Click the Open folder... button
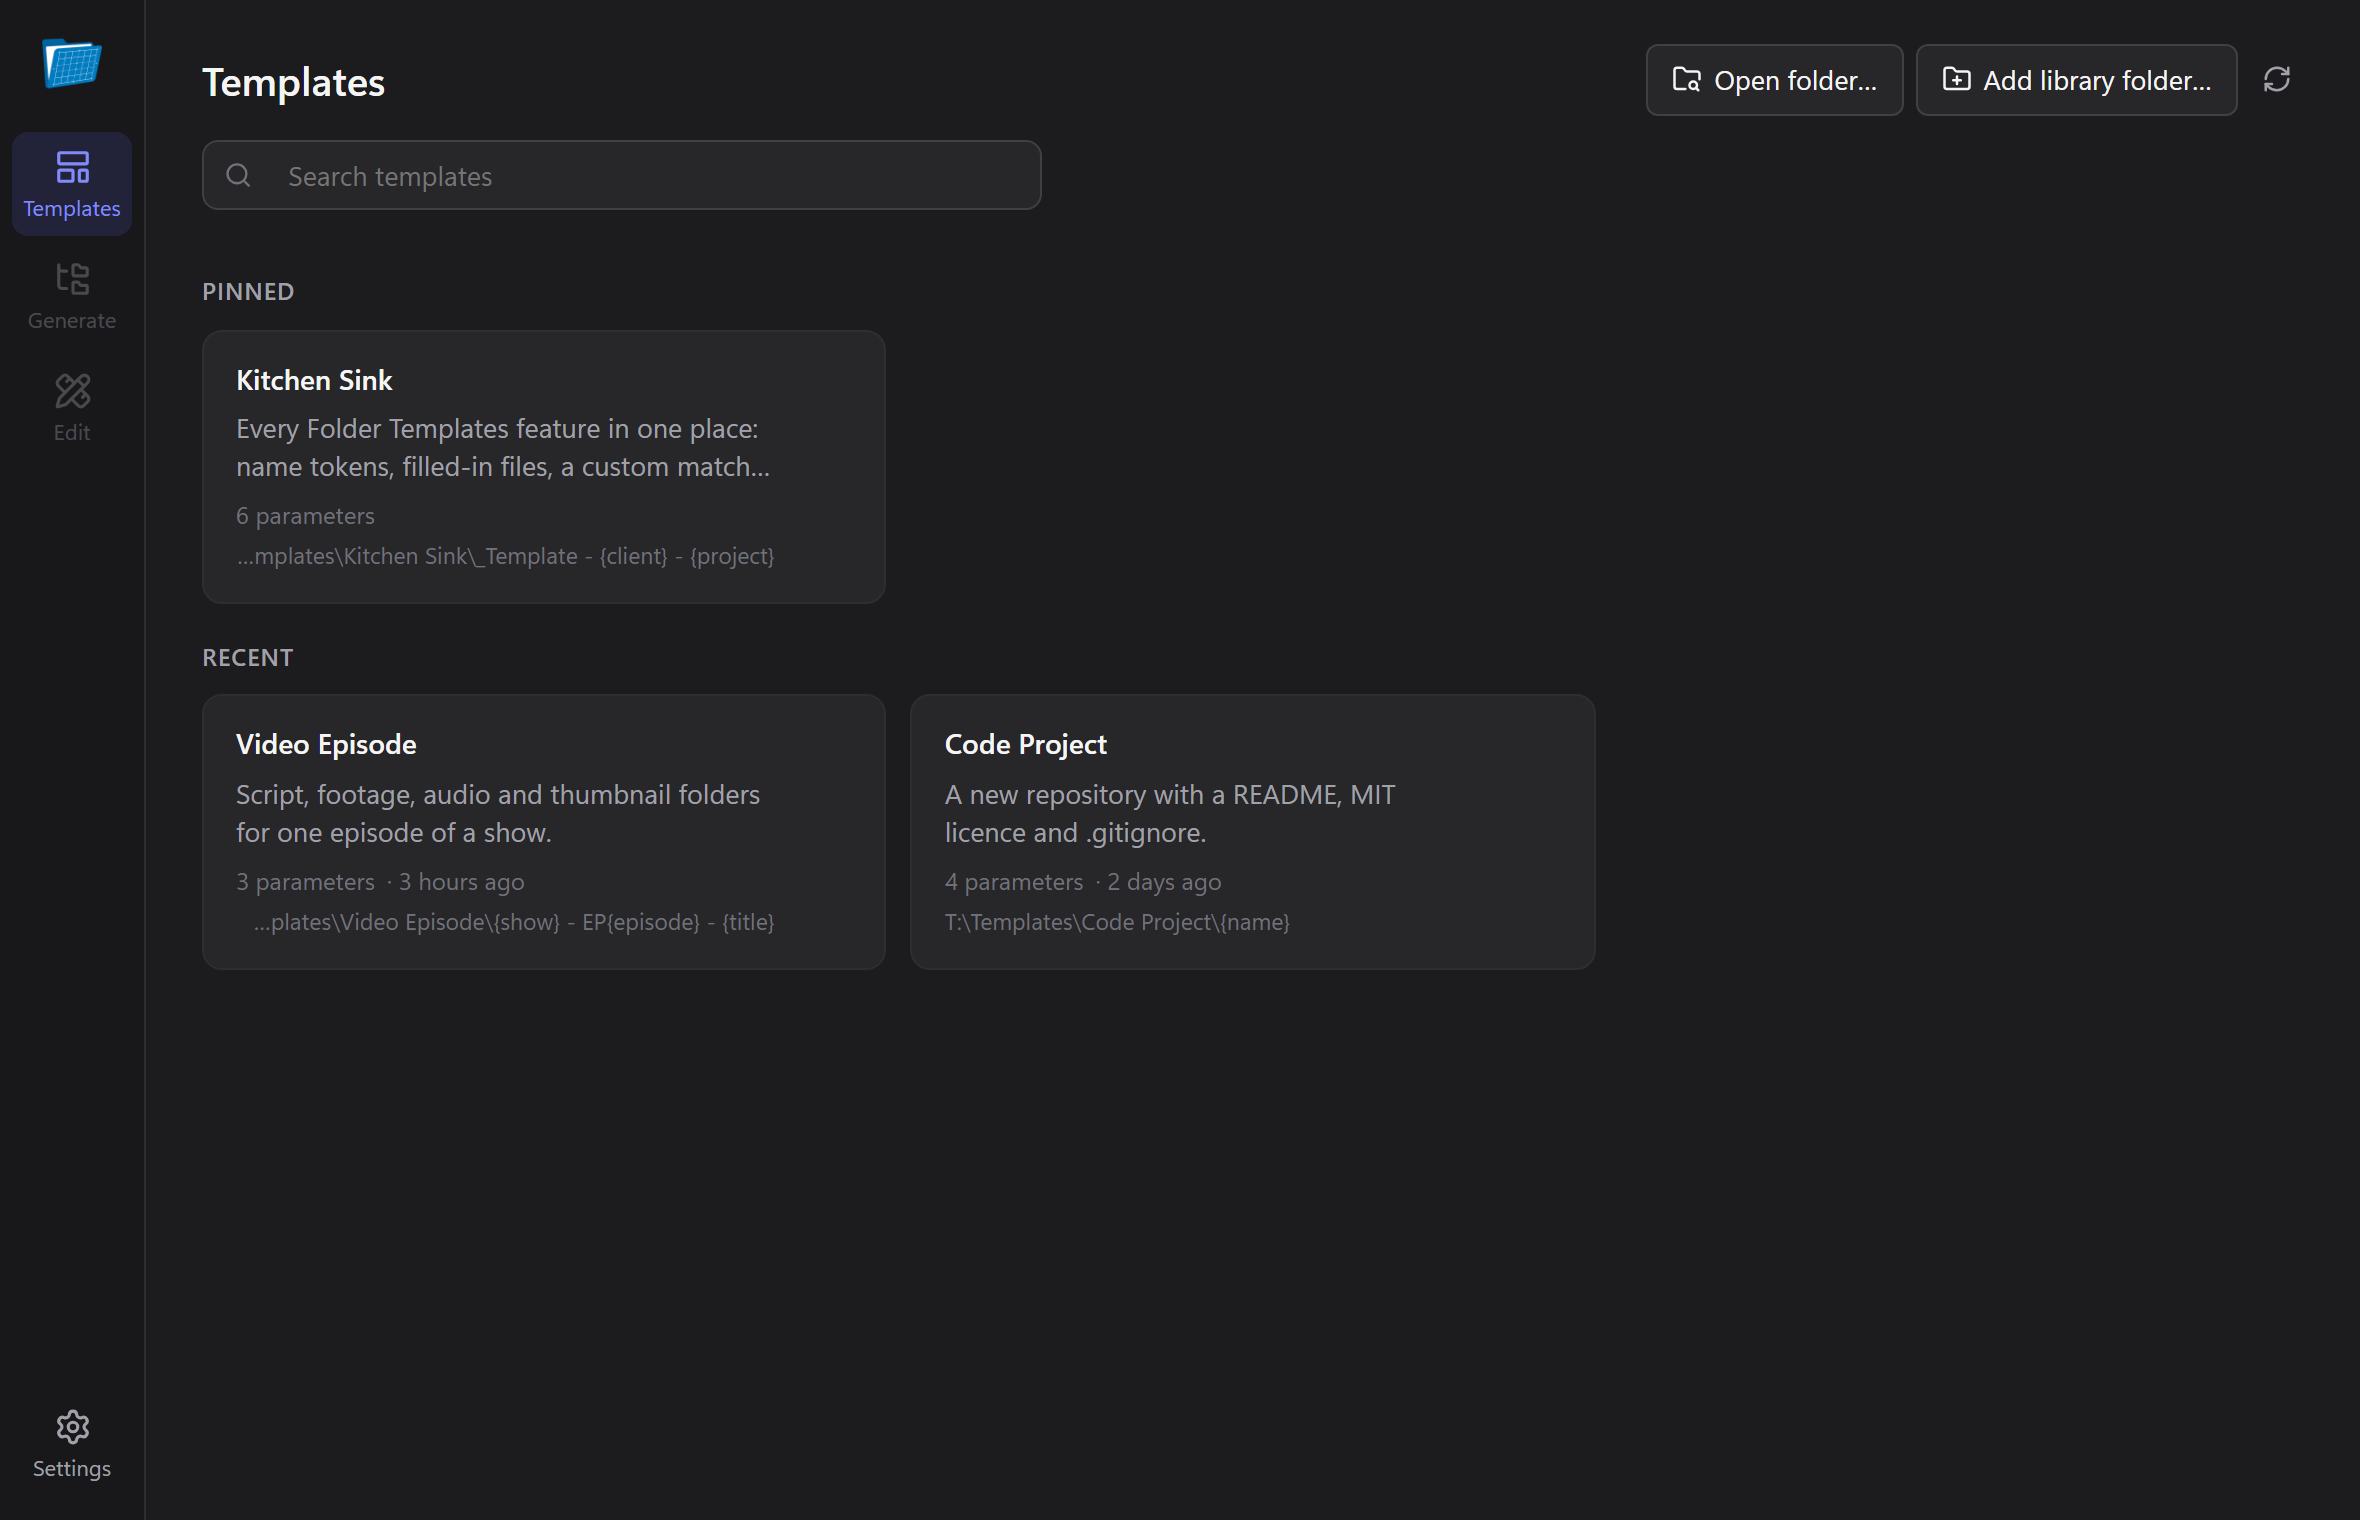Screen dimensions: 2360x1520 tap(1774, 80)
